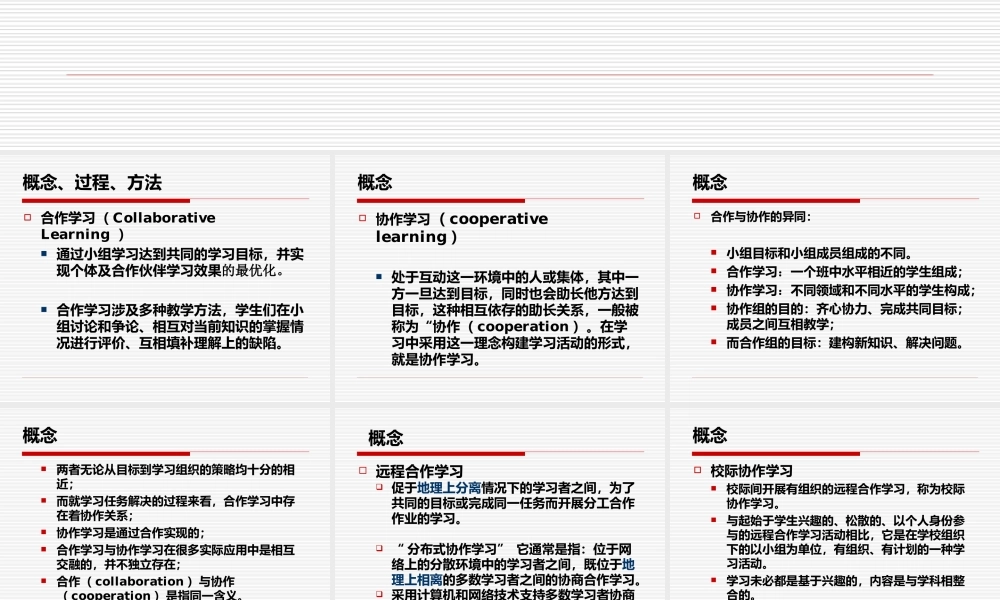Click the slide panel containing 远程合作学习
Viewport: 1000px width, 600px height.
coord(500,500)
